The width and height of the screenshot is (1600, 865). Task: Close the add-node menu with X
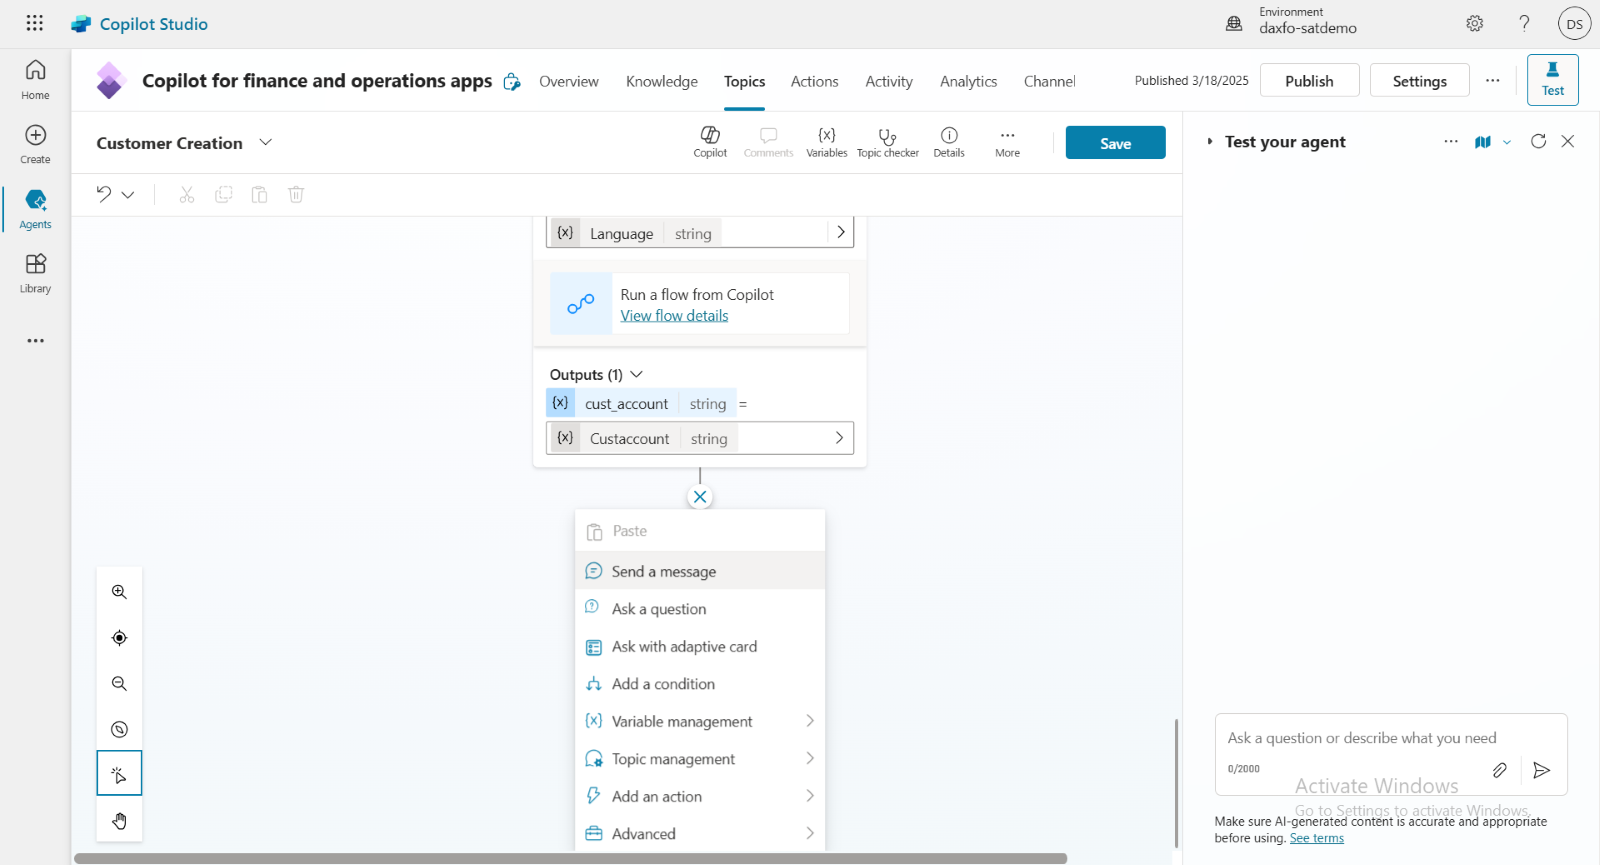point(700,497)
